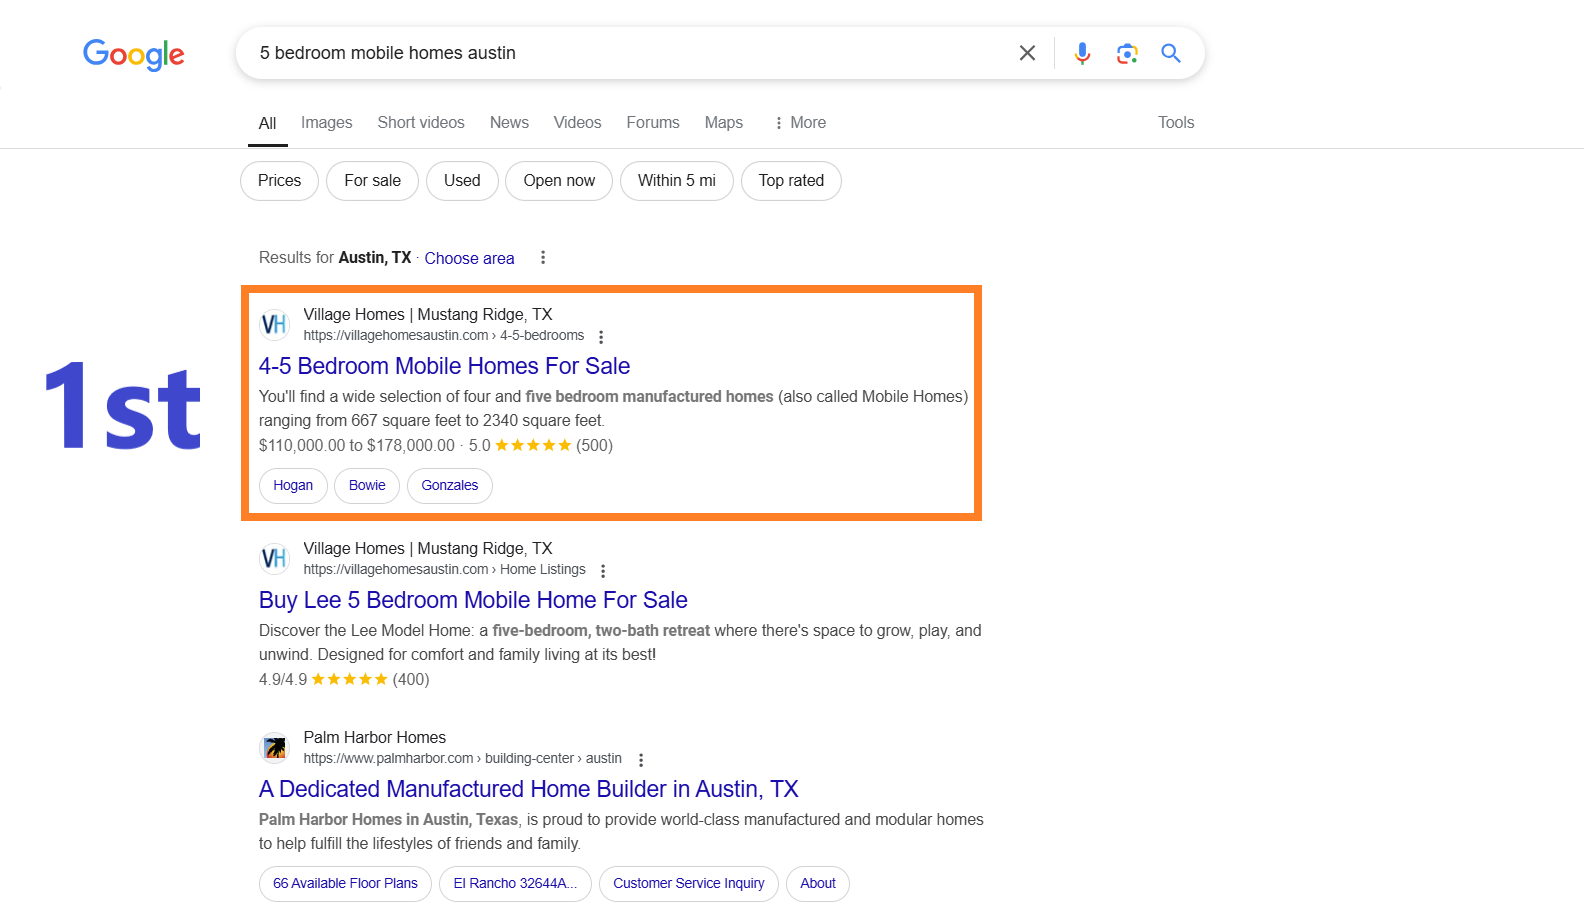1584x918 pixels.
Task: Clear the search query with X icon
Action: coord(1027,53)
